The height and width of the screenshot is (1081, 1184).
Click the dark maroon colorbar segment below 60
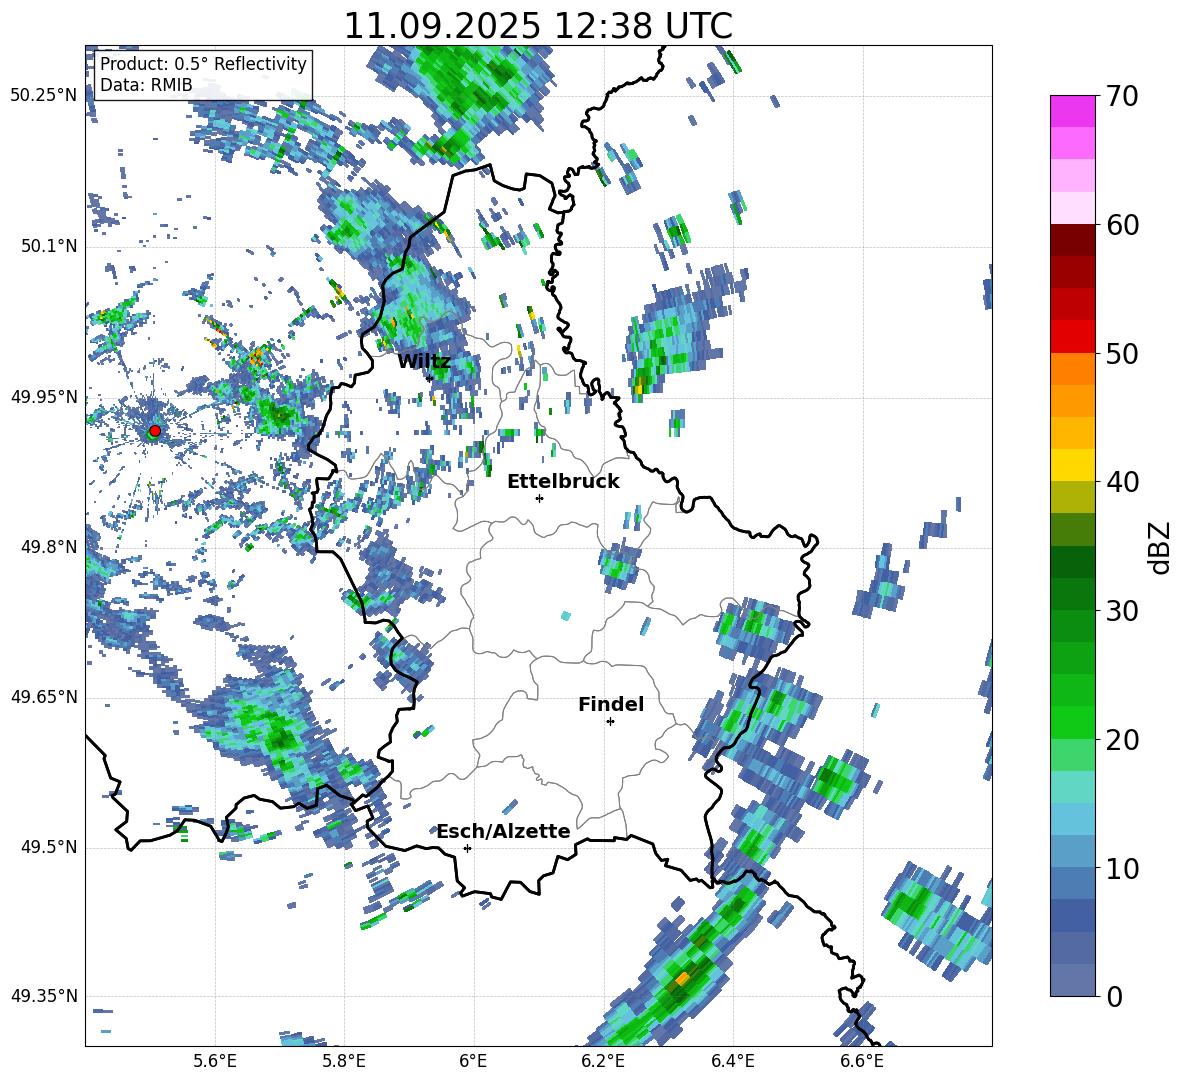click(x=1072, y=239)
